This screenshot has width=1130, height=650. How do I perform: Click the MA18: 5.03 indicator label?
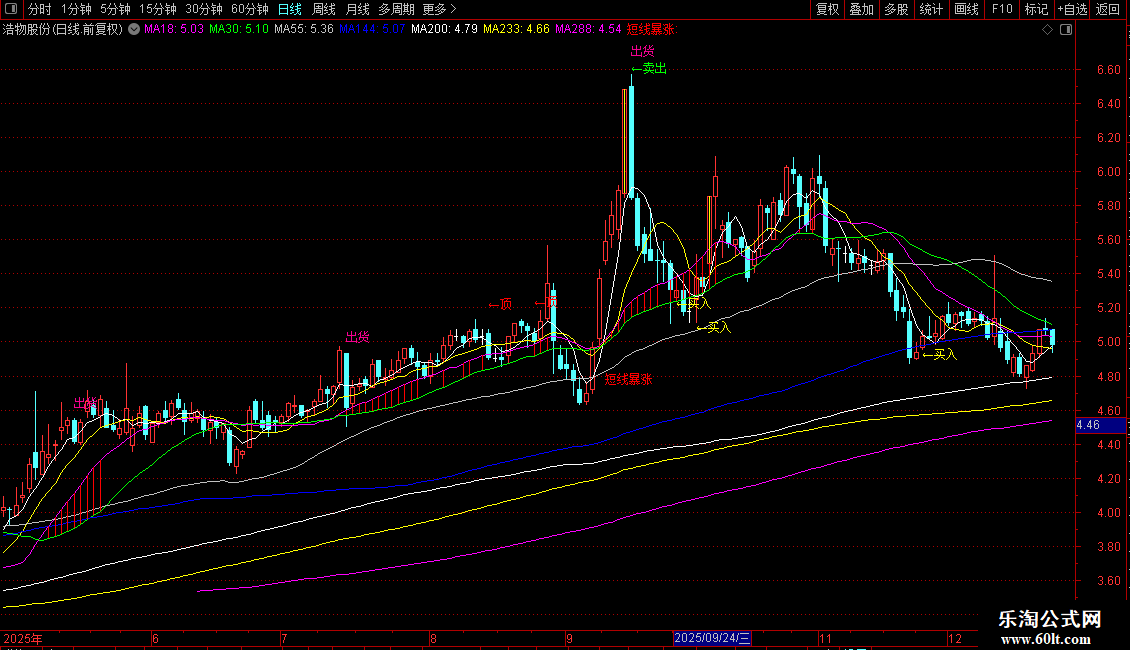pyautogui.click(x=174, y=30)
